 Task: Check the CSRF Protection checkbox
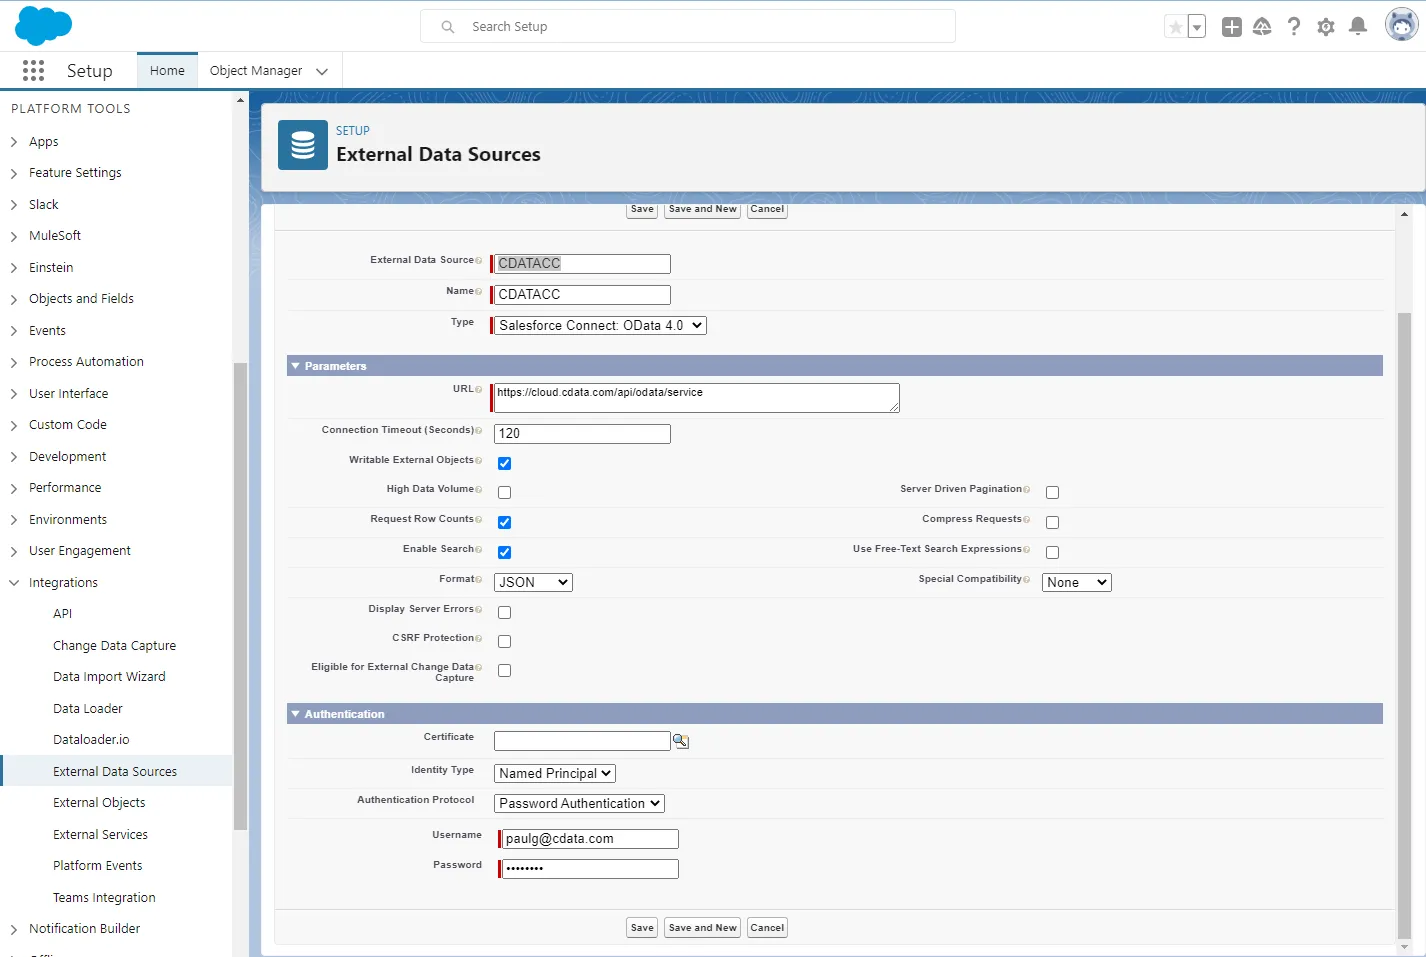click(504, 641)
